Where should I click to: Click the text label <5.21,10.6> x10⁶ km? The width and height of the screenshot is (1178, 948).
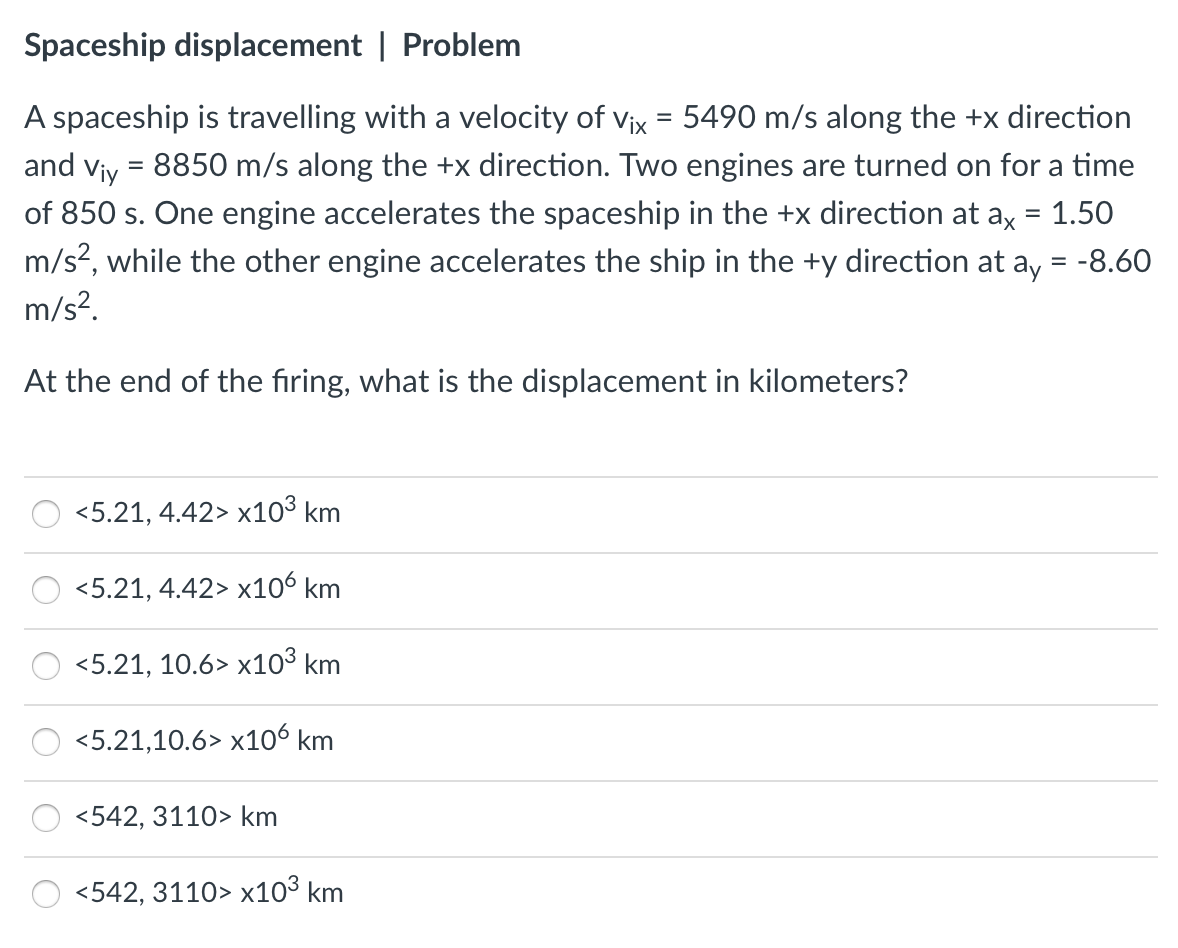tap(200, 741)
